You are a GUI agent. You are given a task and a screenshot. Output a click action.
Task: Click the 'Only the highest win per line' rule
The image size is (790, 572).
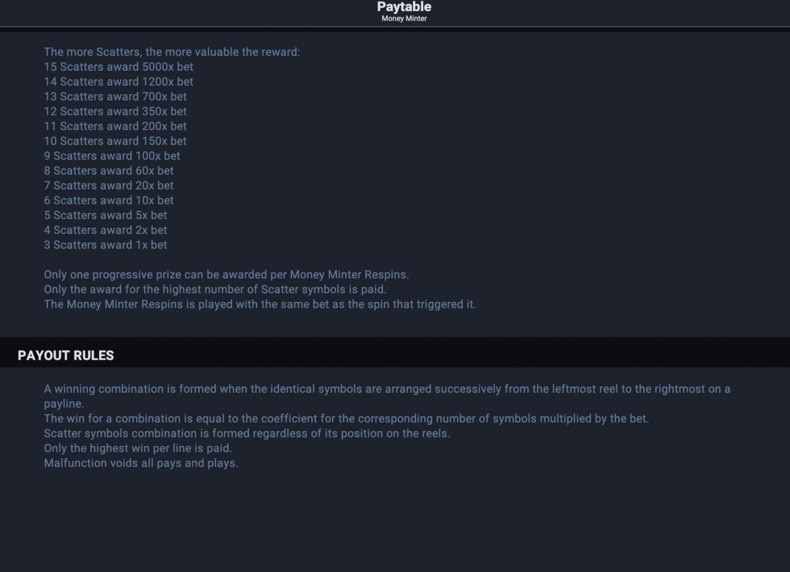(138, 448)
